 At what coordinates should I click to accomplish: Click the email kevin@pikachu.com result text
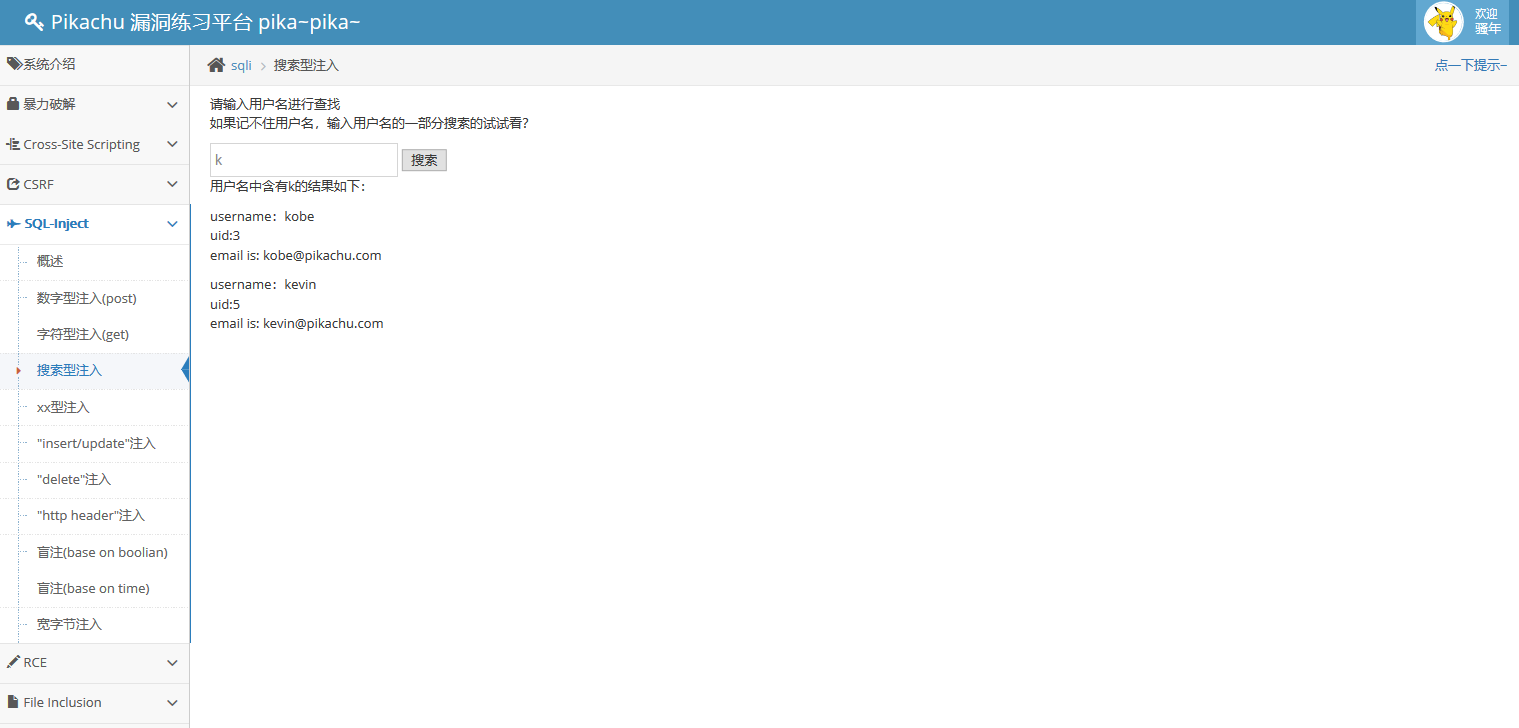297,323
